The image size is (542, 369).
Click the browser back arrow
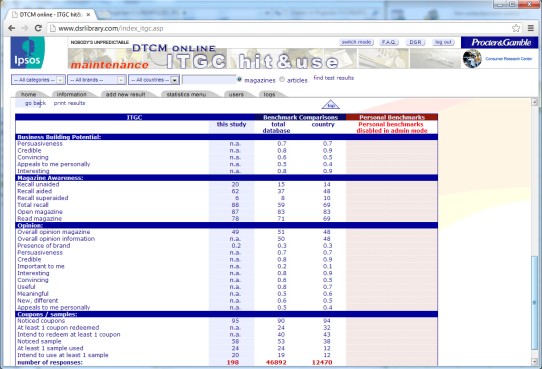coord(11,28)
